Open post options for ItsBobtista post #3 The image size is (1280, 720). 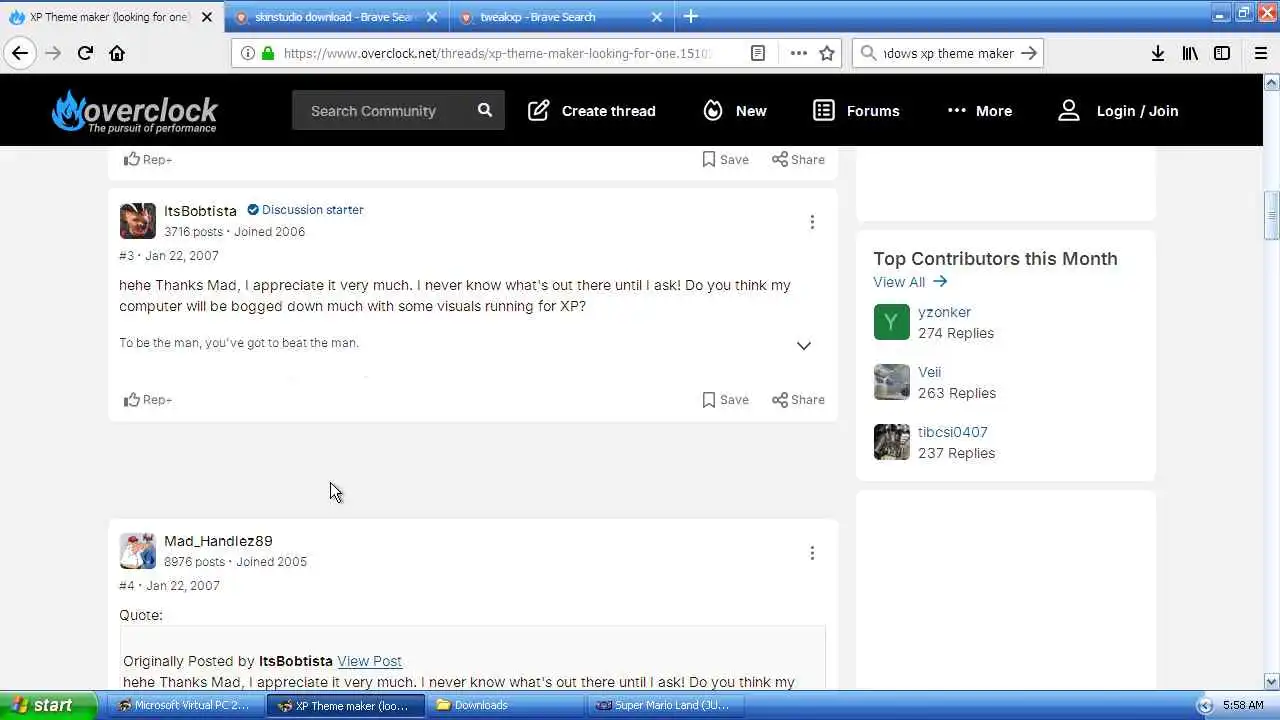(812, 222)
